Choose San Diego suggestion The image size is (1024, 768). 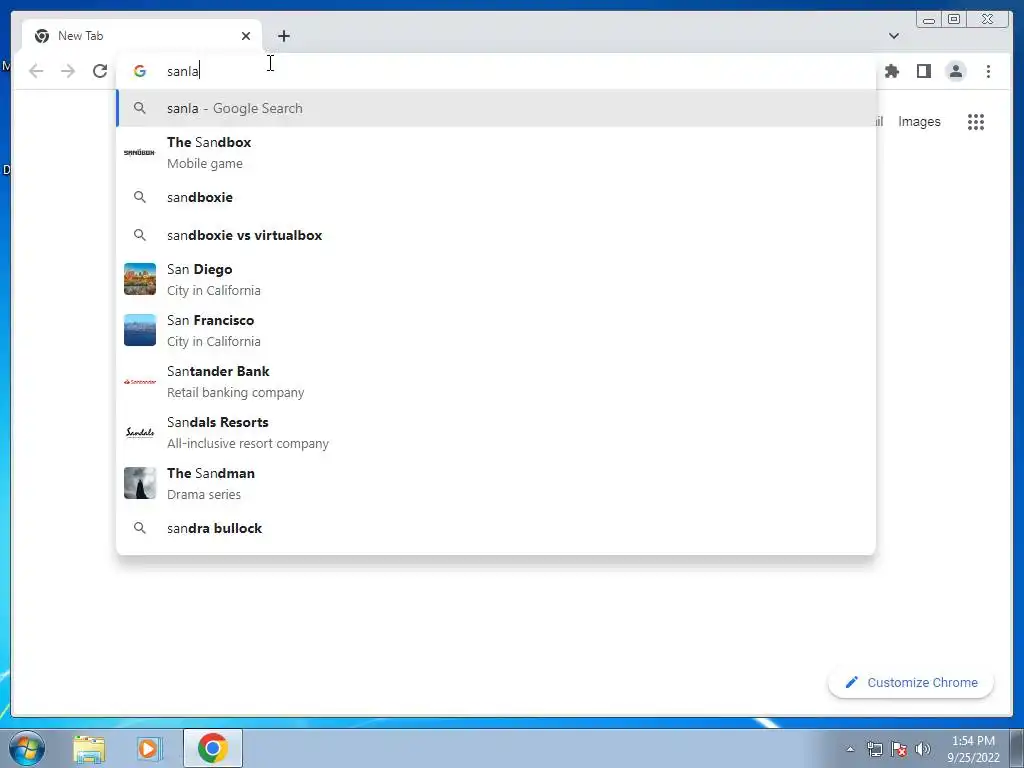click(x=496, y=280)
